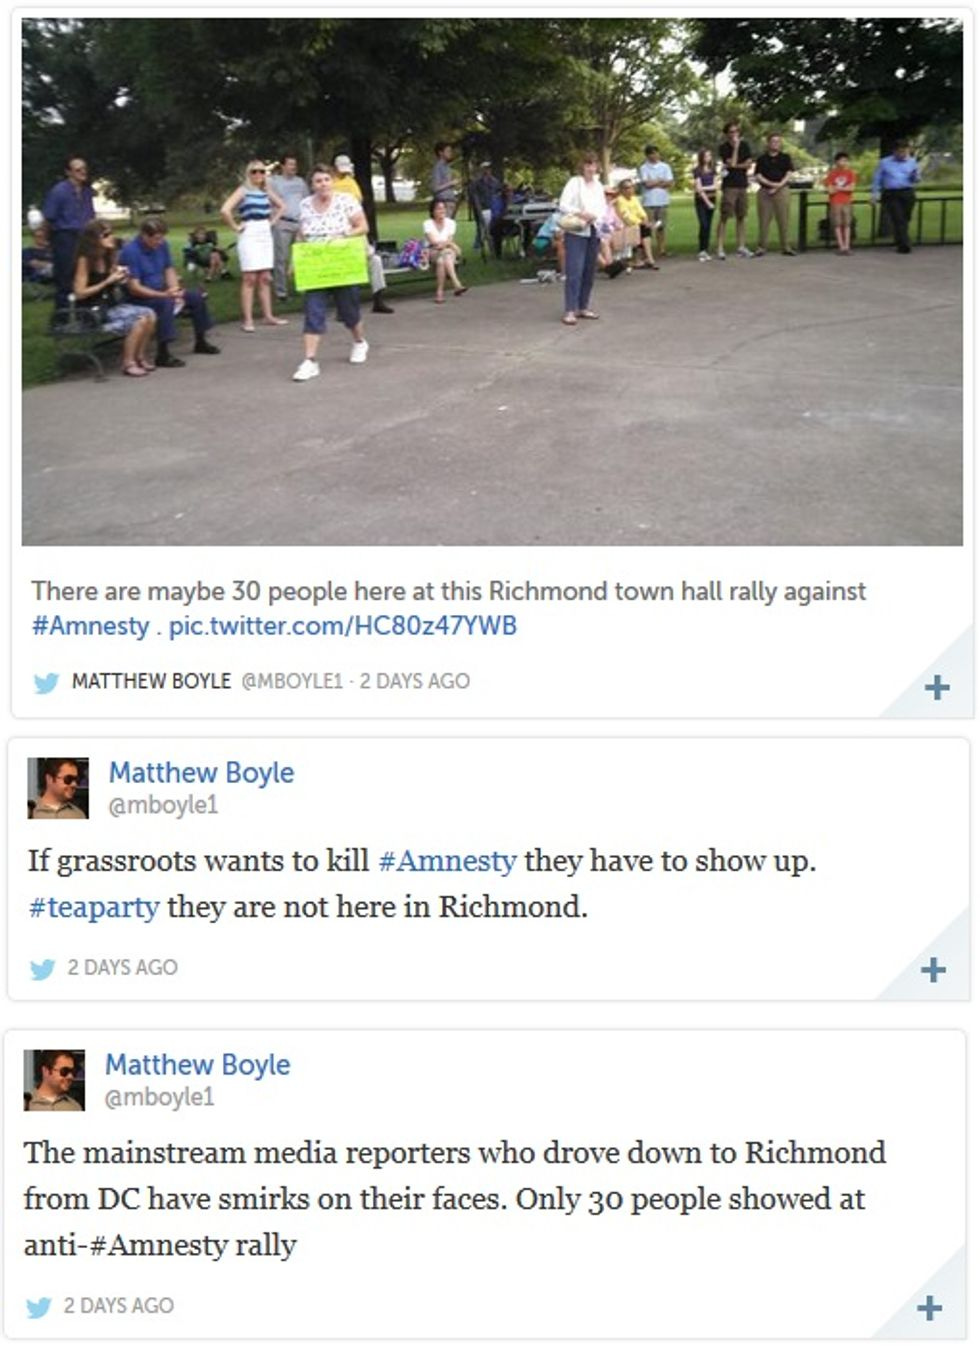The height and width of the screenshot is (1359, 980).
Task: Click the MATTHEW BOYLE name under the photo
Action: (x=151, y=681)
